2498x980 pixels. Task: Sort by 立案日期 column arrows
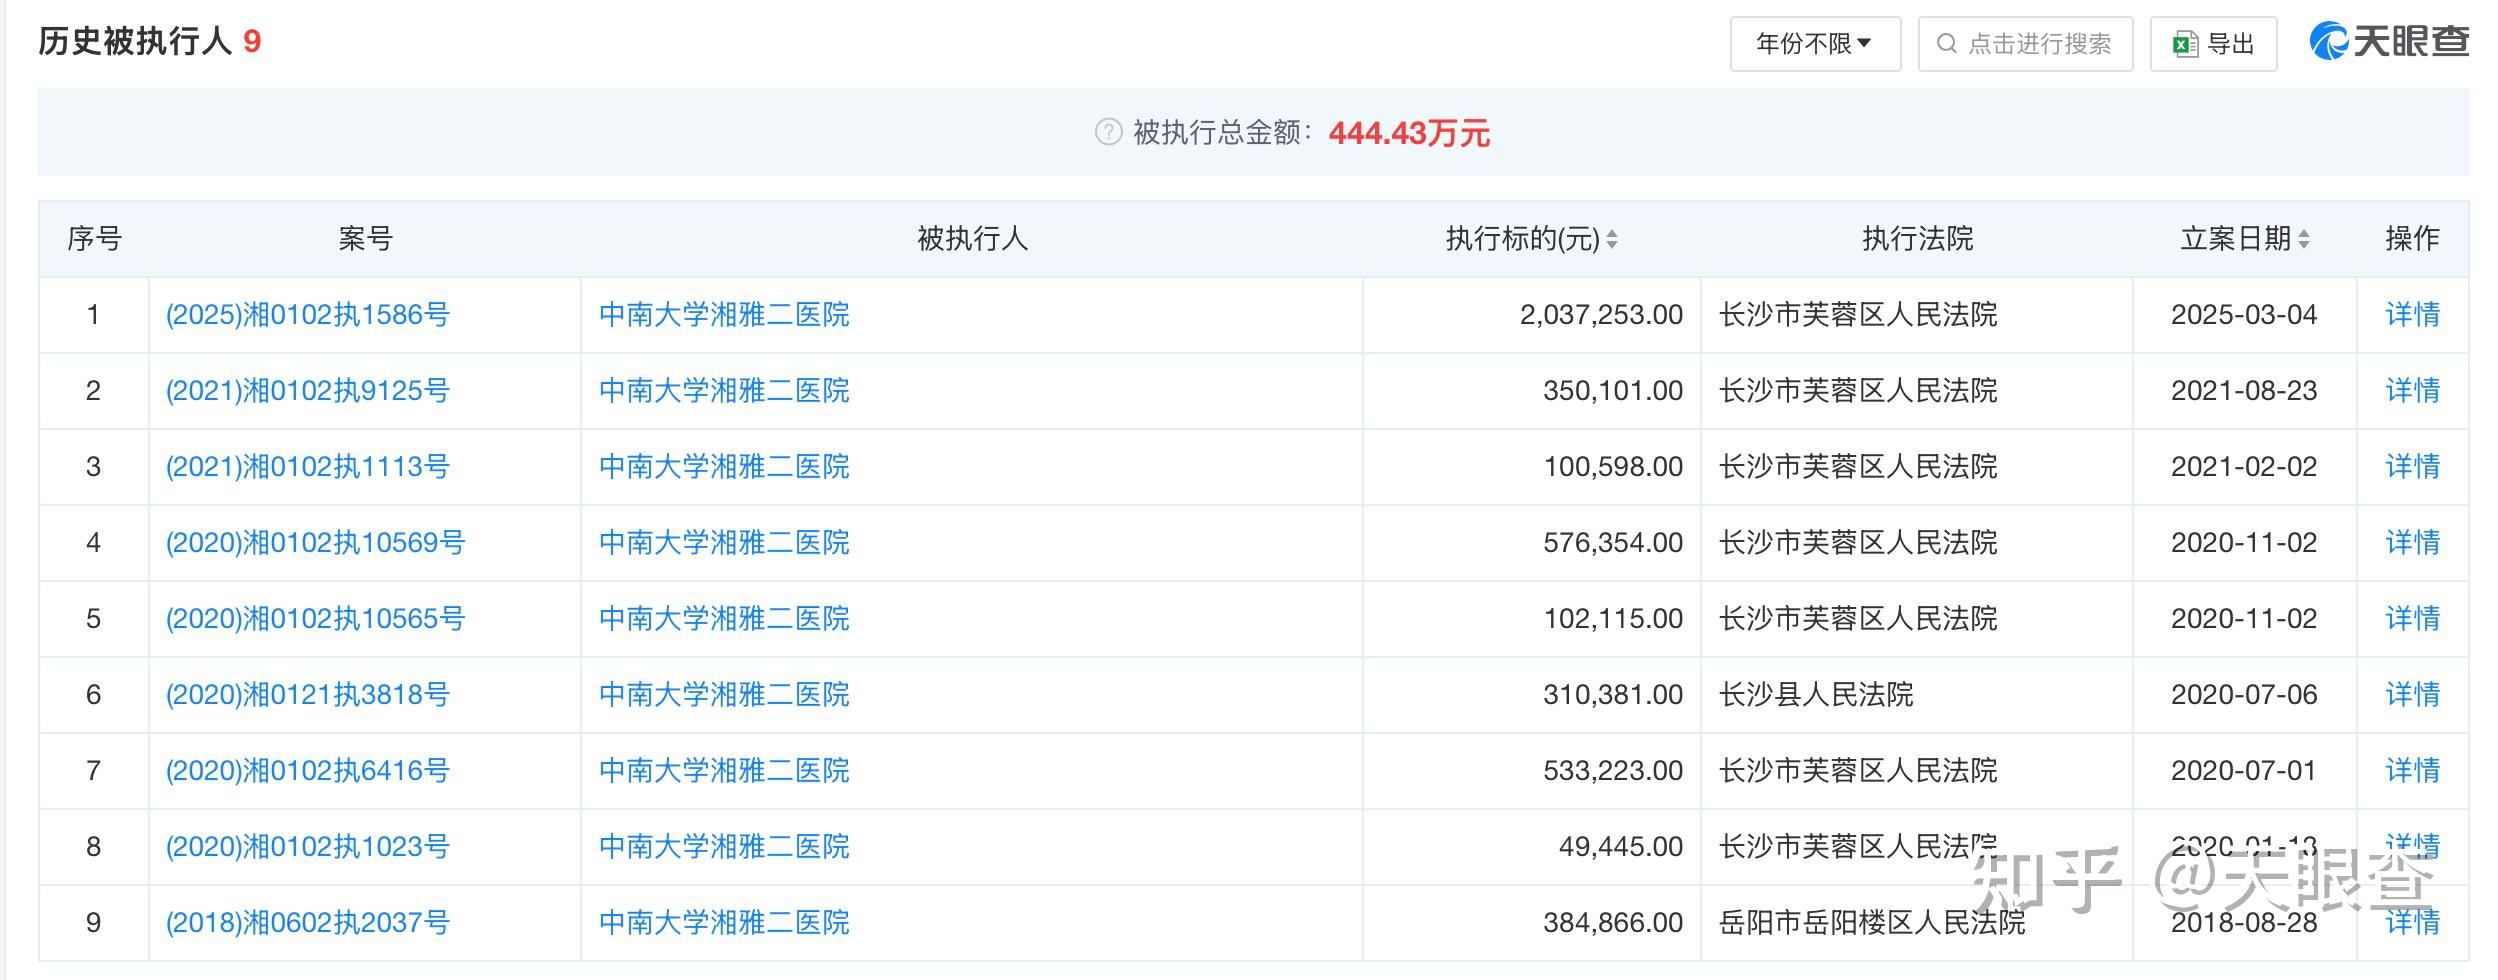point(2304,239)
